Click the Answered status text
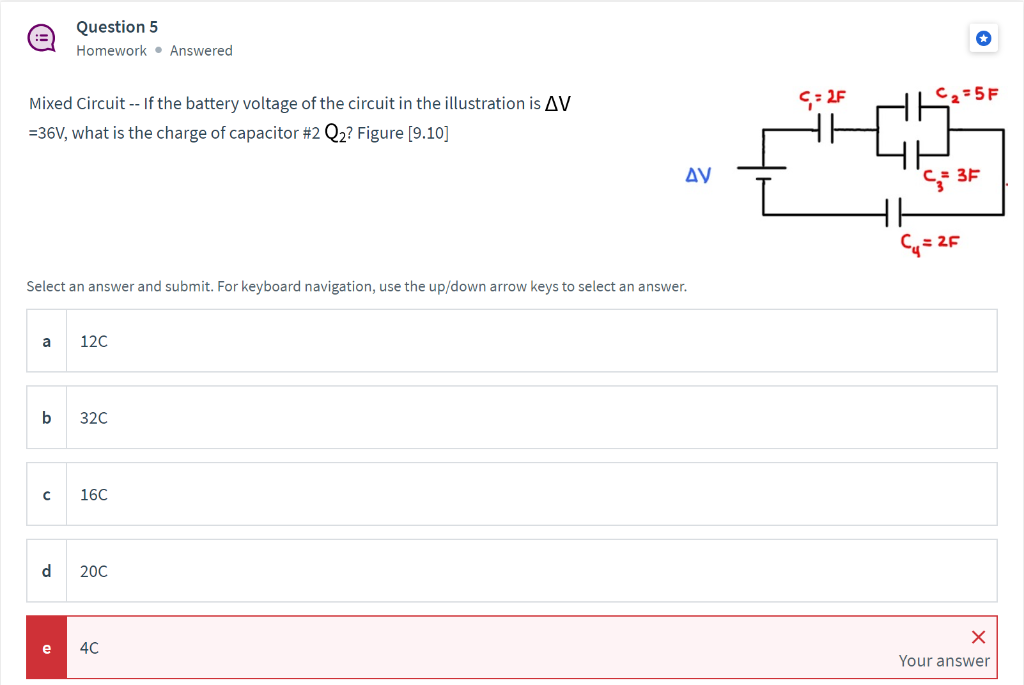This screenshot has height=685, width=1024. [x=200, y=50]
